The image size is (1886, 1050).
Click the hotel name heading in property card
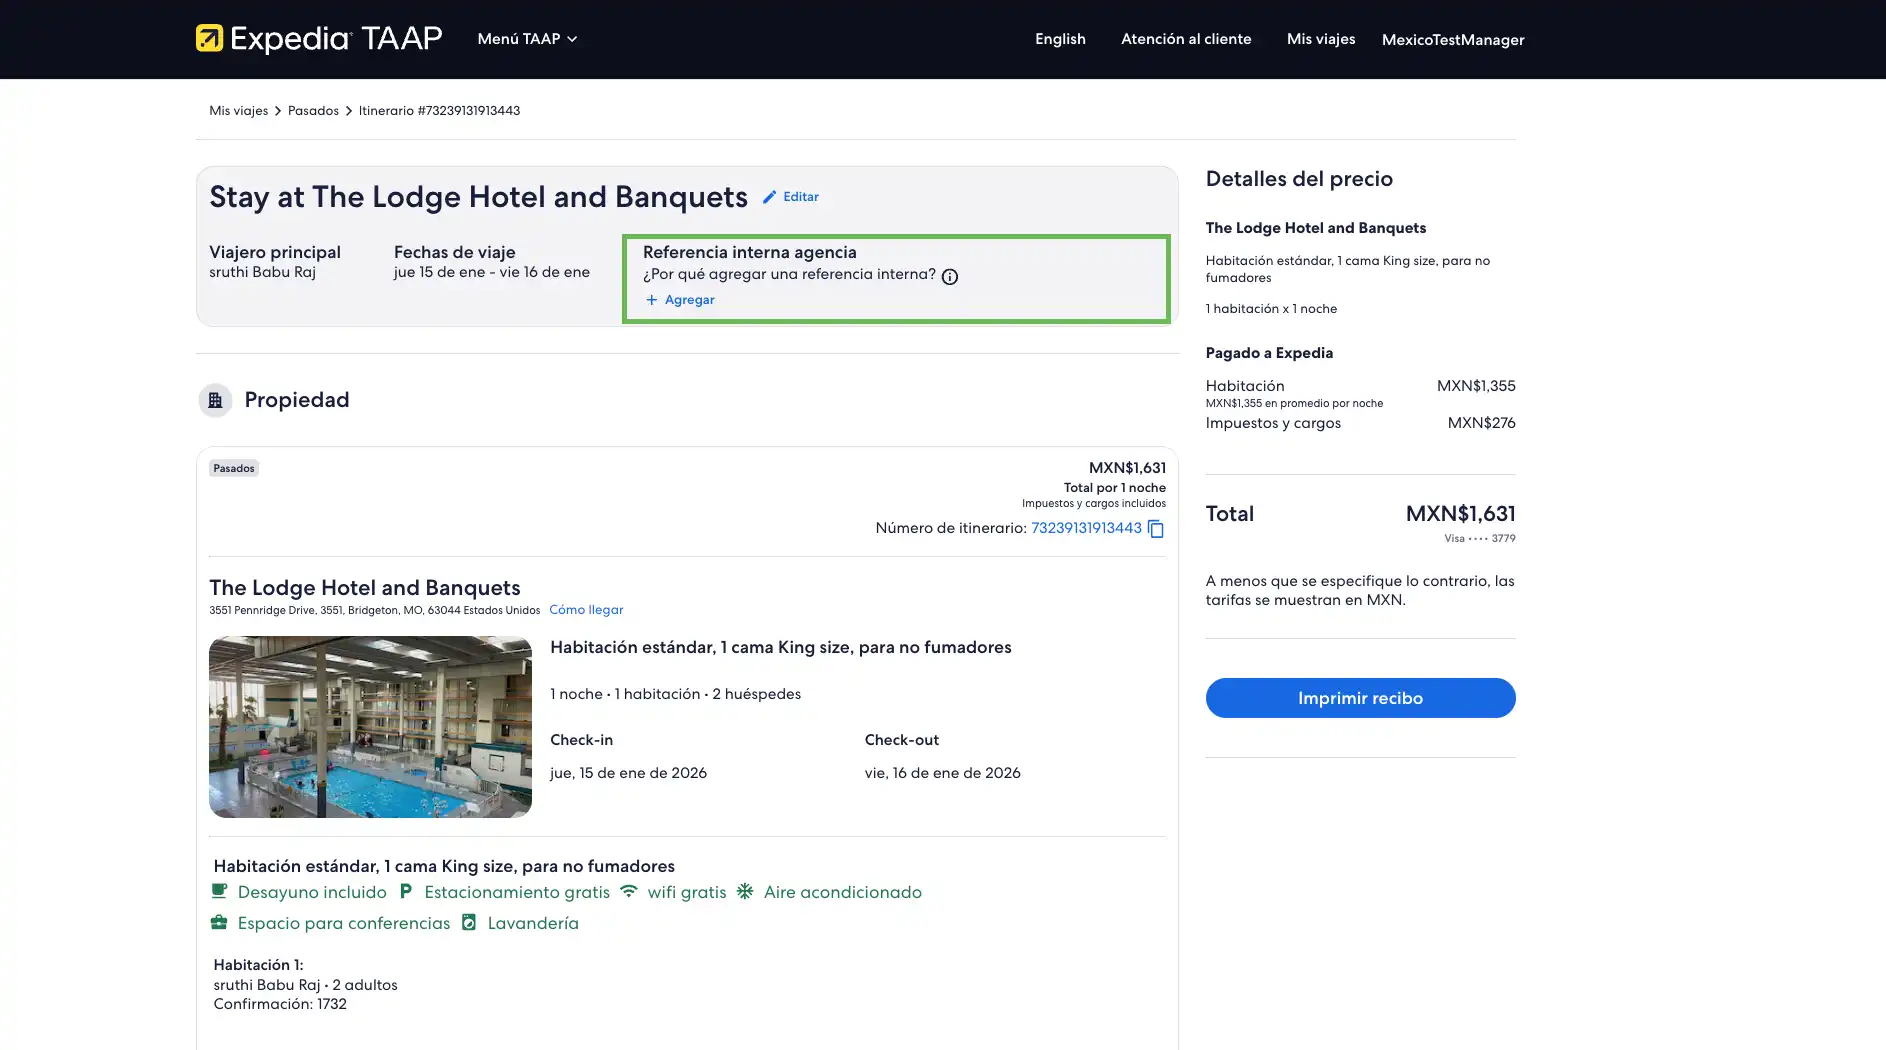click(x=365, y=588)
